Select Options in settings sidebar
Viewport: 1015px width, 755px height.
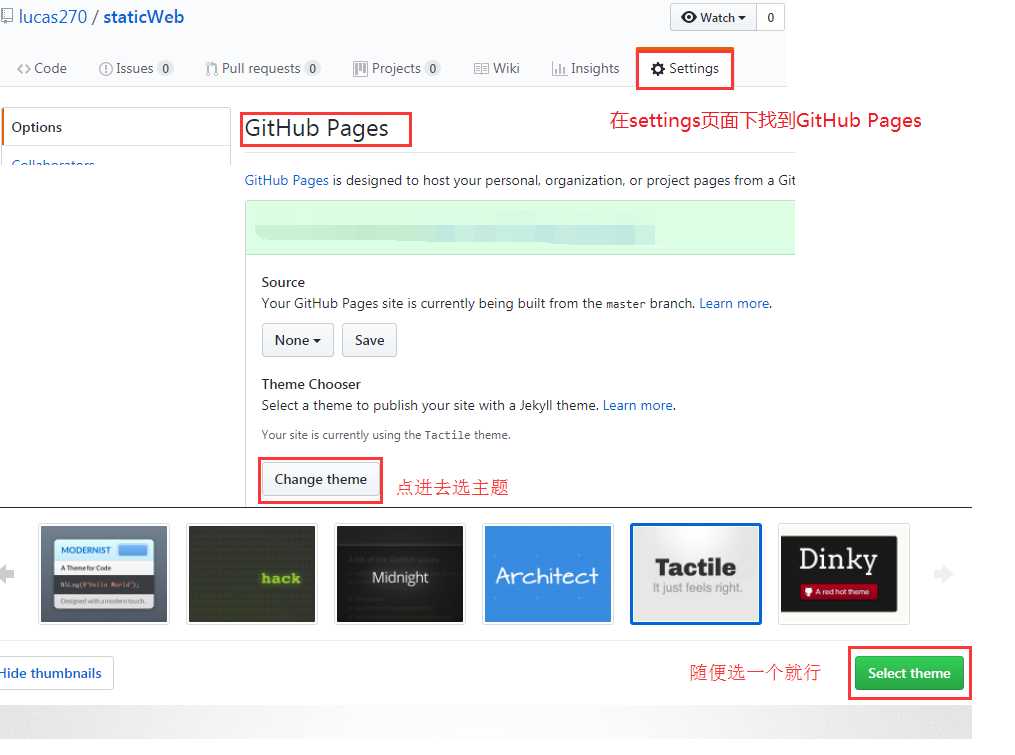(x=117, y=127)
